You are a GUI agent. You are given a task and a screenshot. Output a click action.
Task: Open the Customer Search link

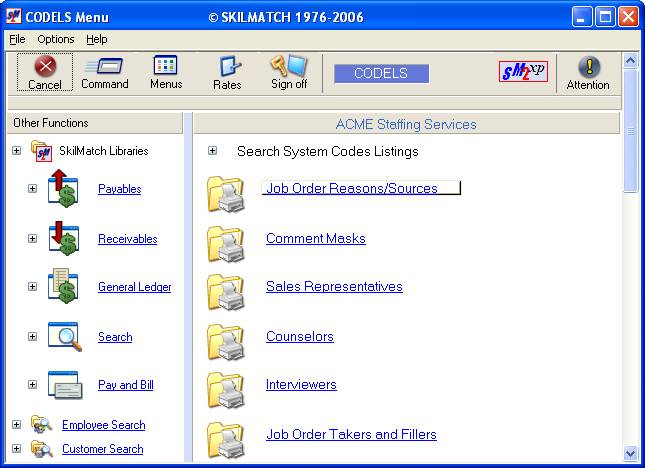point(103,449)
